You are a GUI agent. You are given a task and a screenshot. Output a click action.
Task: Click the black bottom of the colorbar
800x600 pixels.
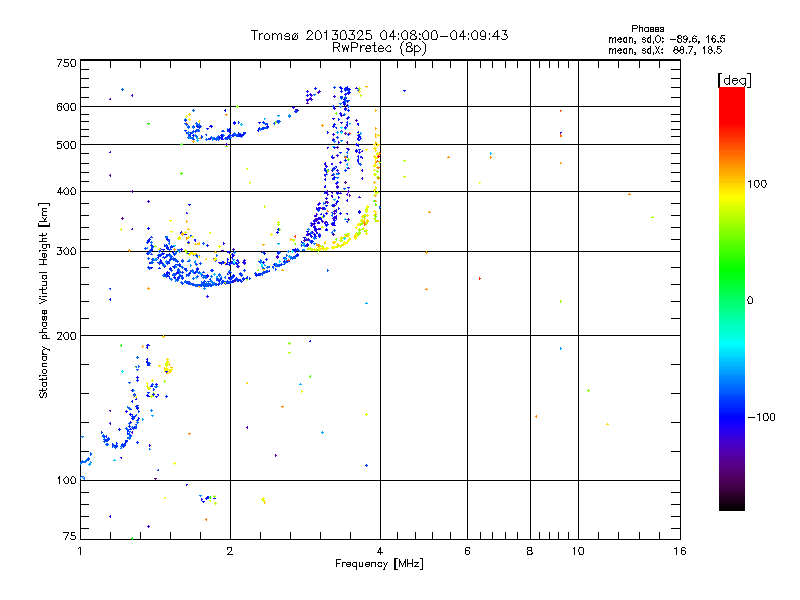732,503
